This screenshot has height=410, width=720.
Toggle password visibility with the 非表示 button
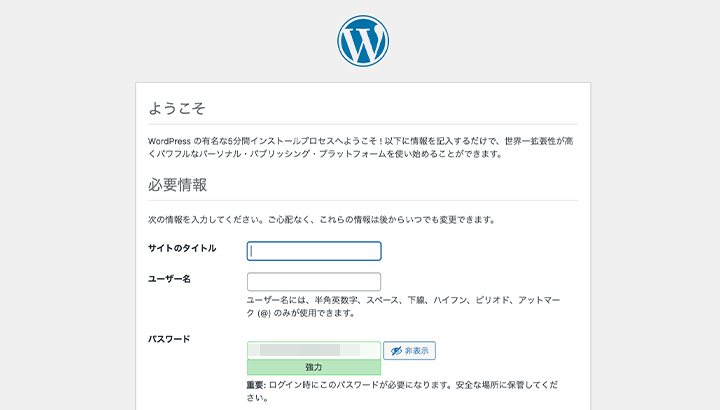409,351
